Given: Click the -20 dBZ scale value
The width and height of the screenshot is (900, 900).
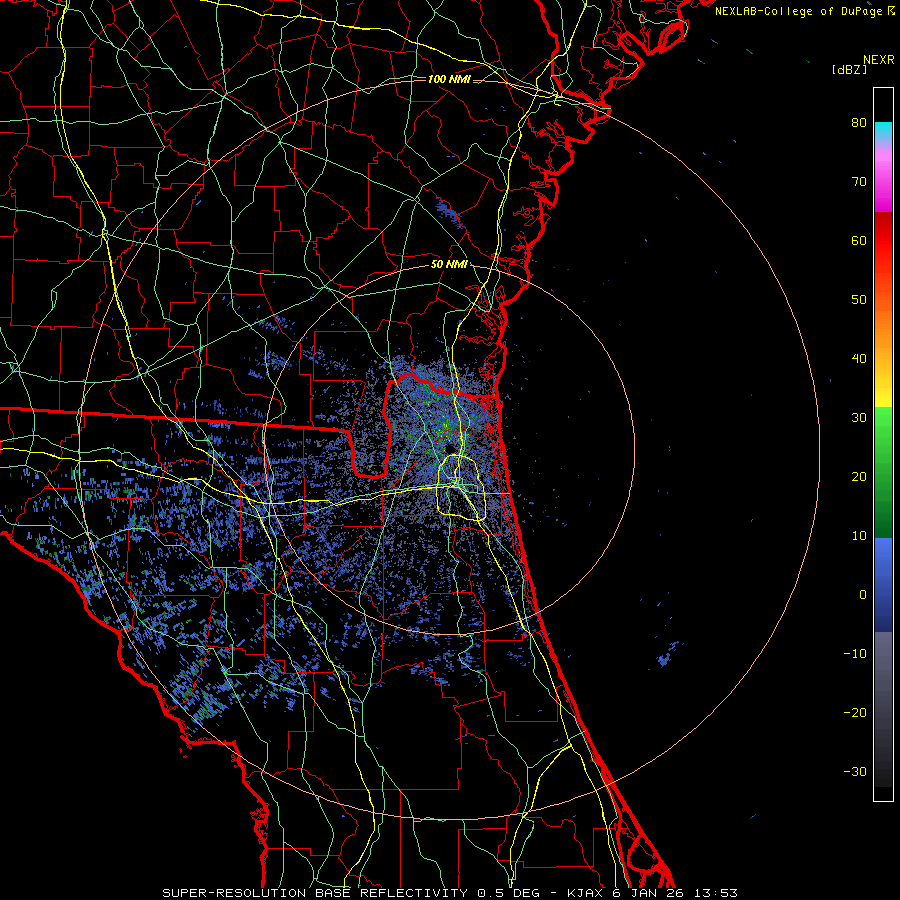Looking at the screenshot, I should click(x=855, y=712).
